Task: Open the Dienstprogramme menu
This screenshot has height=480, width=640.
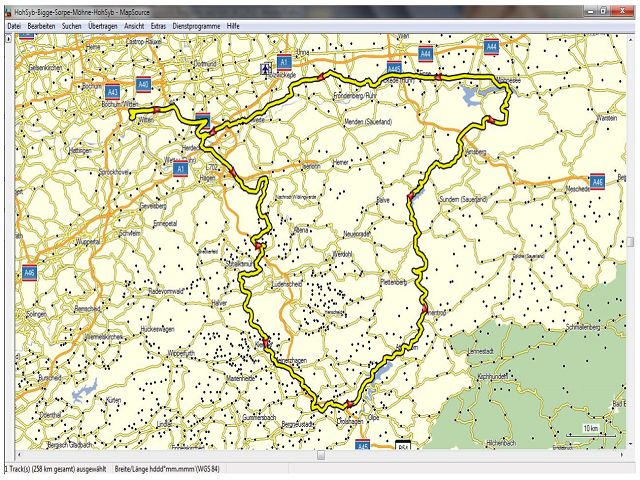Action: pyautogui.click(x=196, y=26)
